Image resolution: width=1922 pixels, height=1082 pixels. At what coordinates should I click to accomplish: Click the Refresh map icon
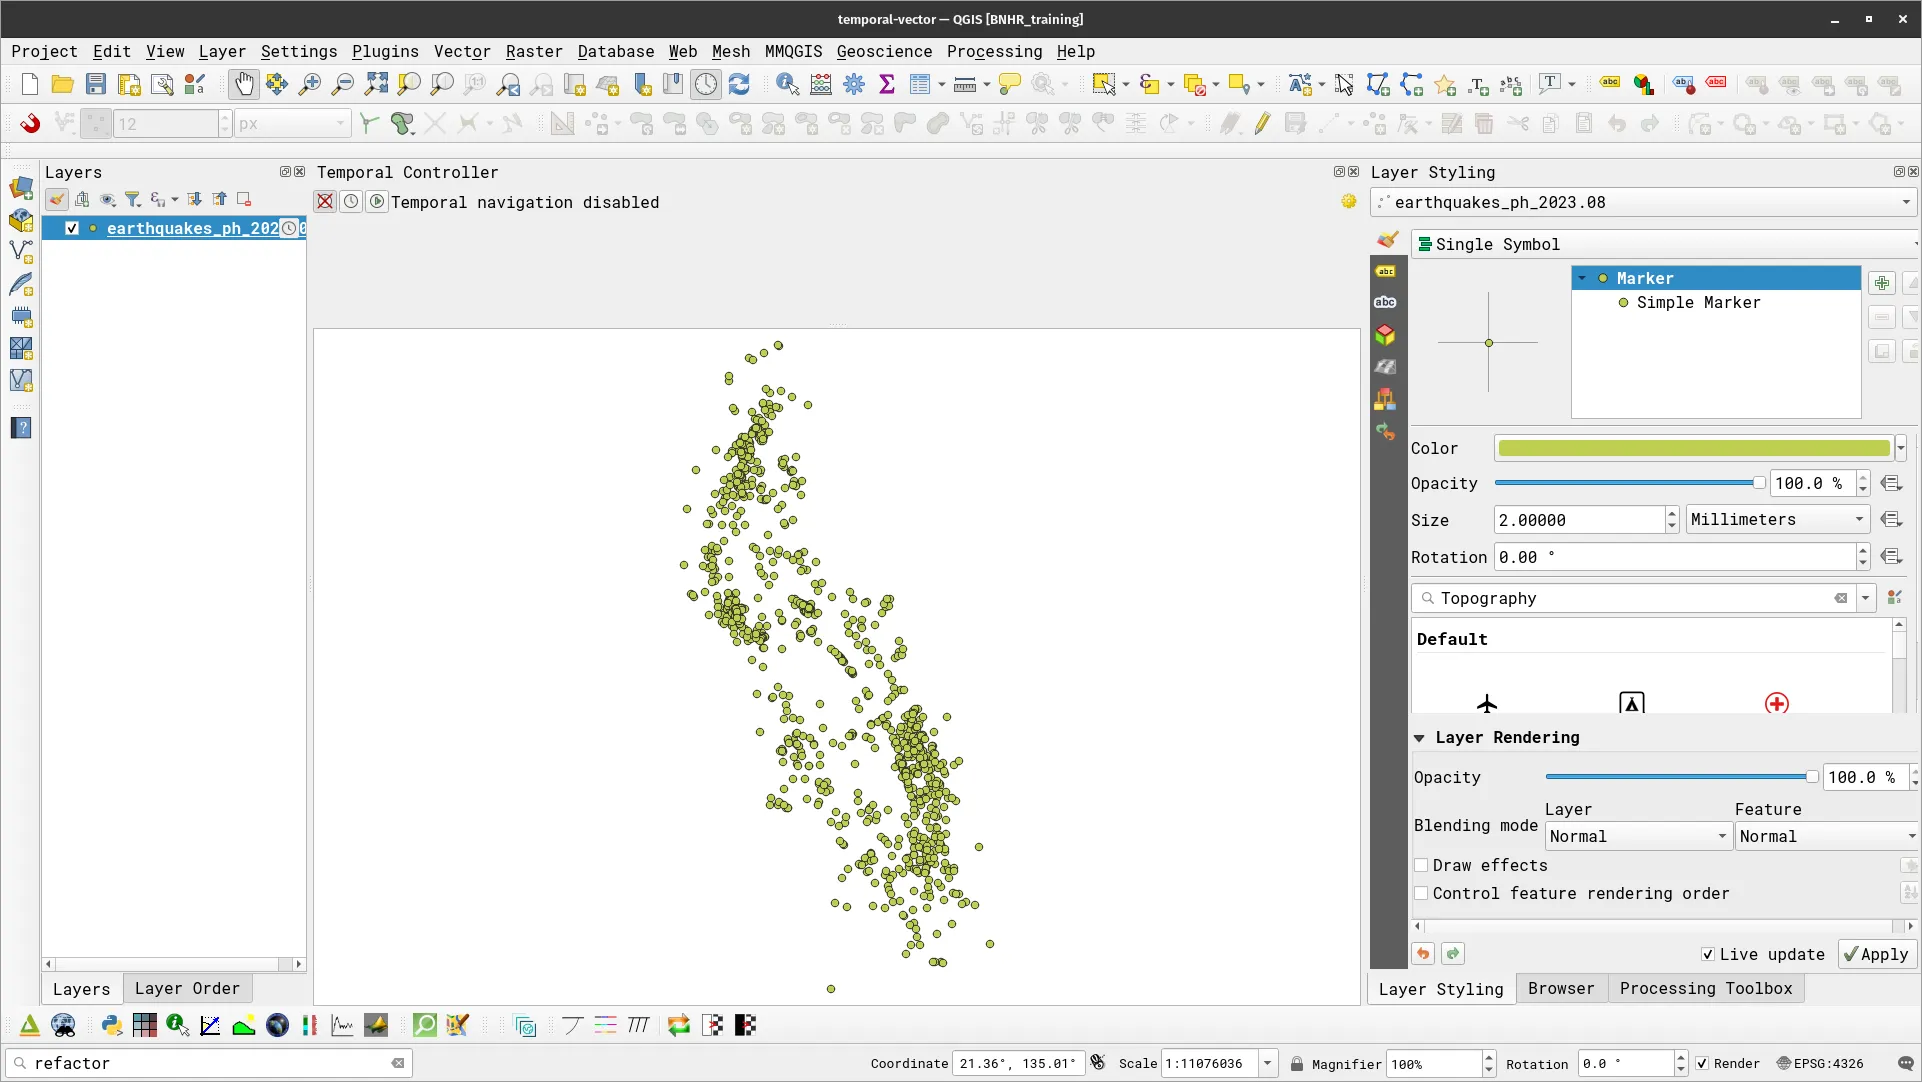pos(739,85)
